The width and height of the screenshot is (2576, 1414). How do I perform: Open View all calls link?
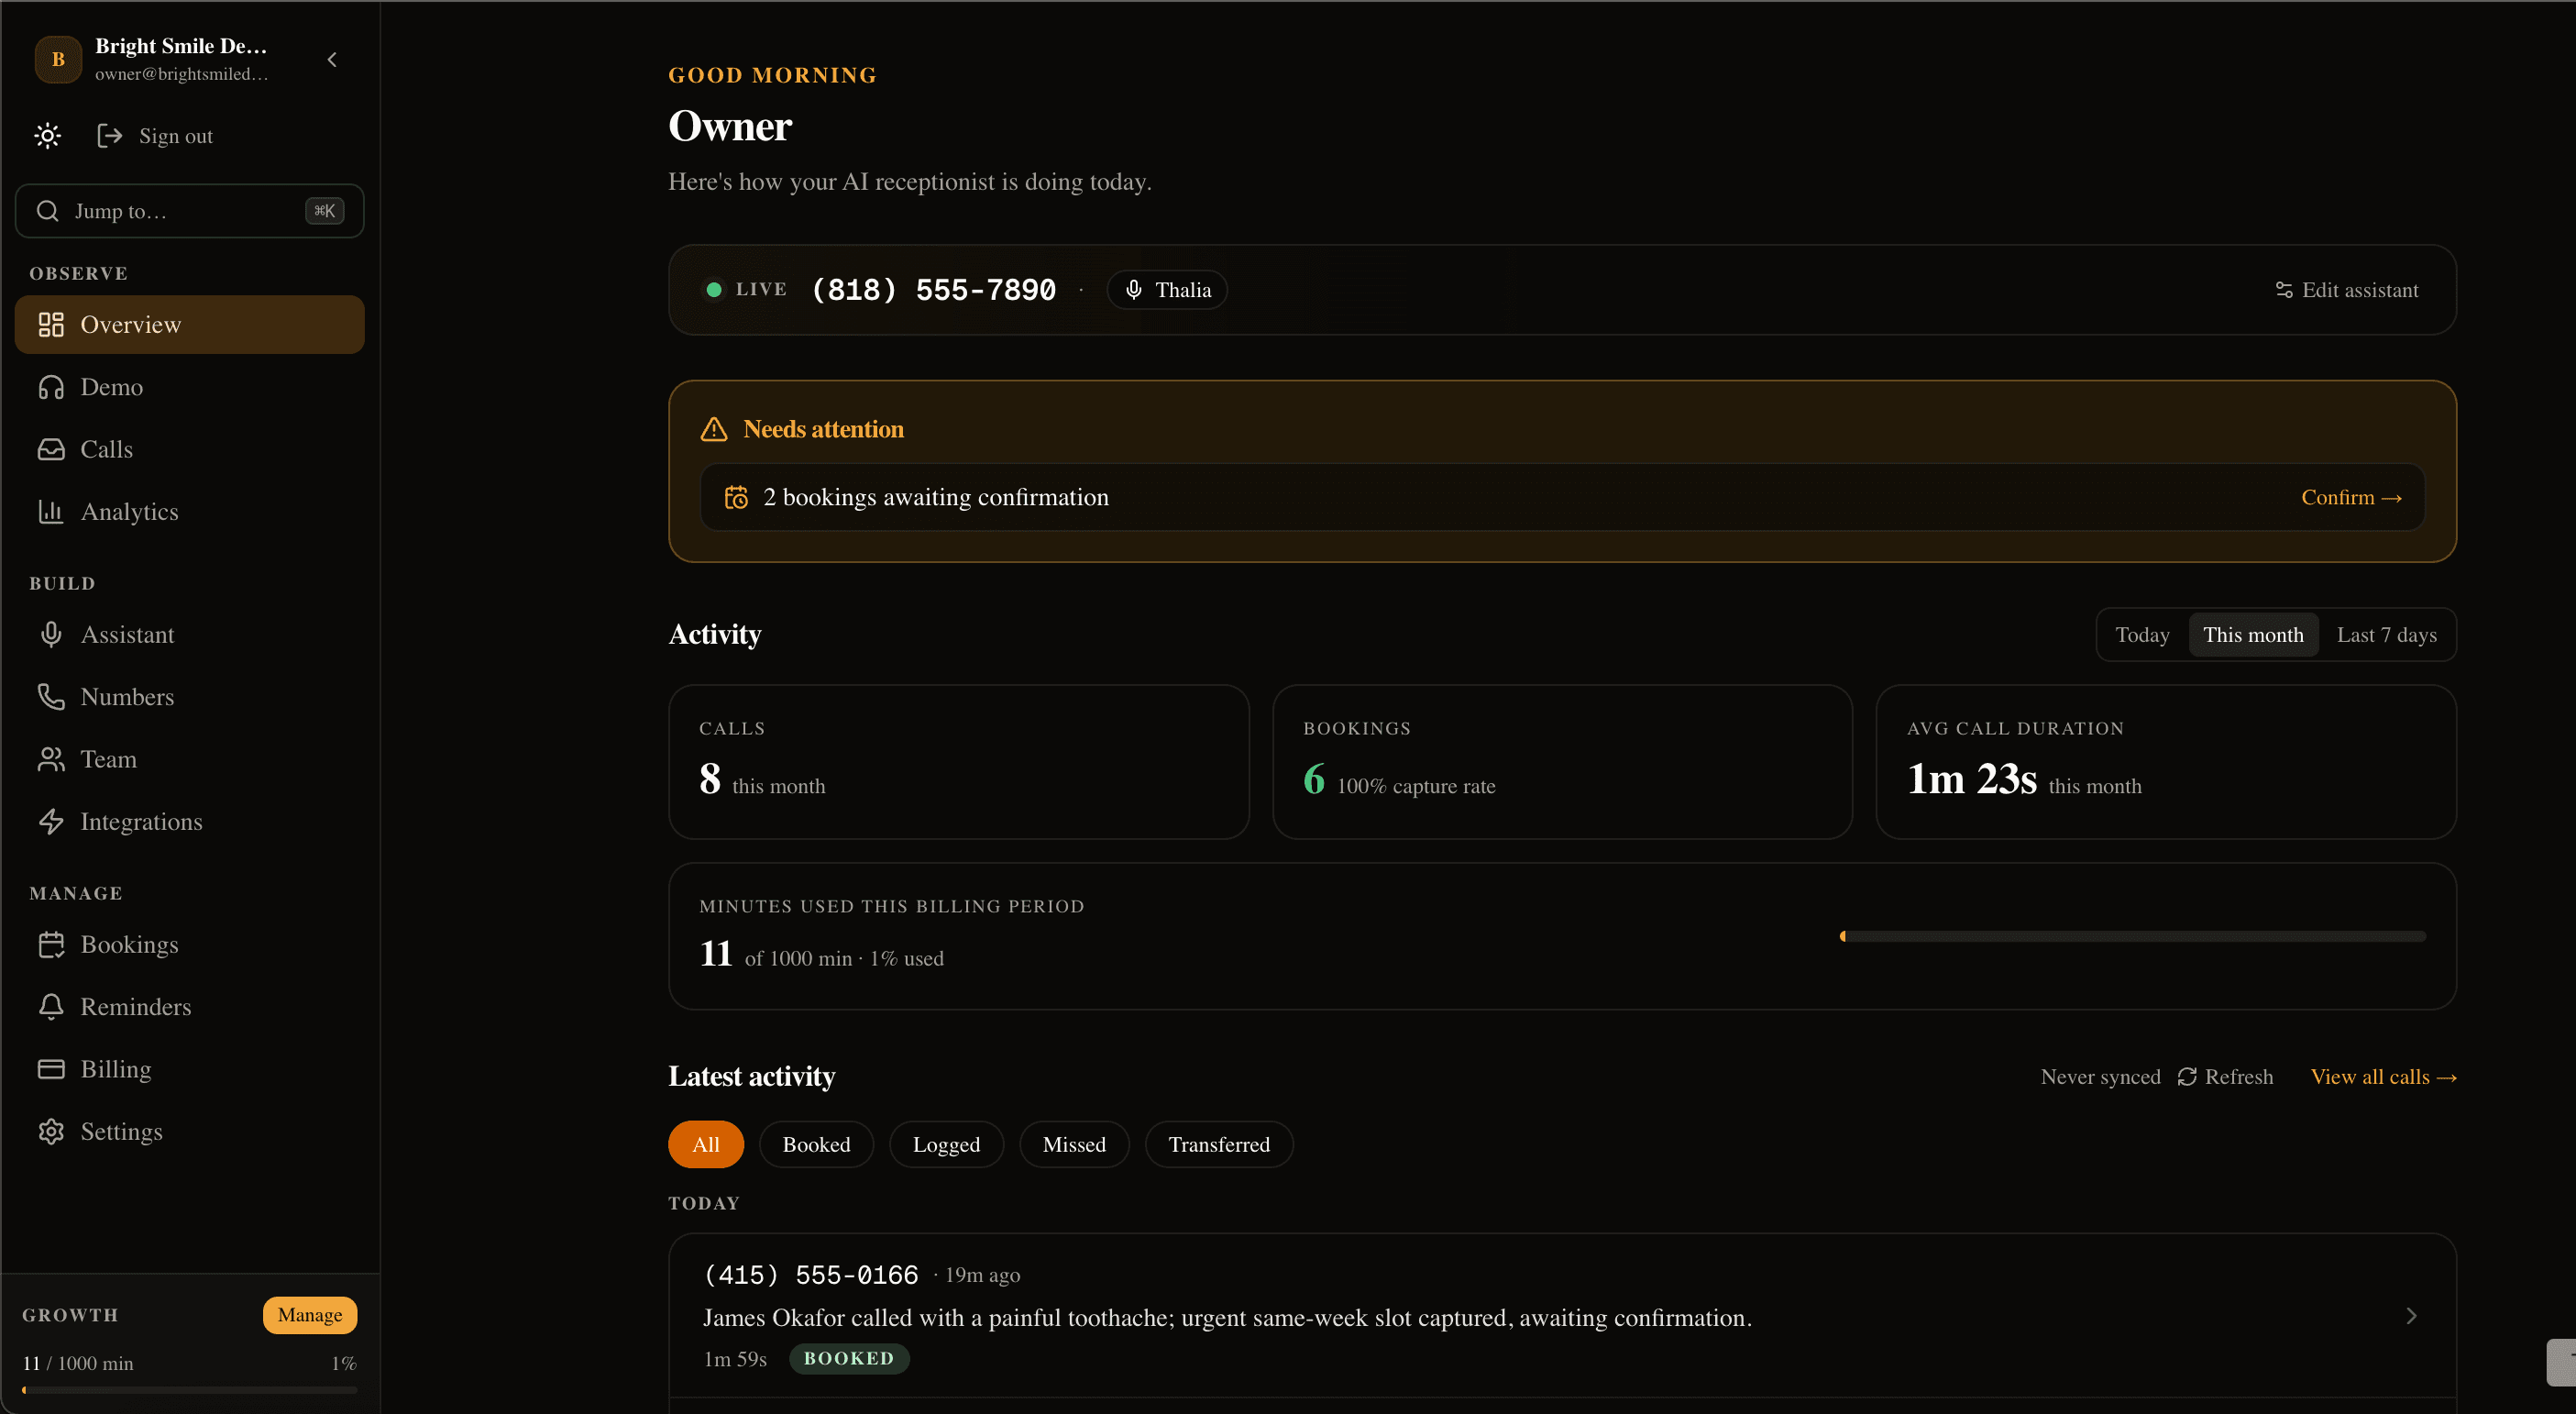pos(2383,1077)
